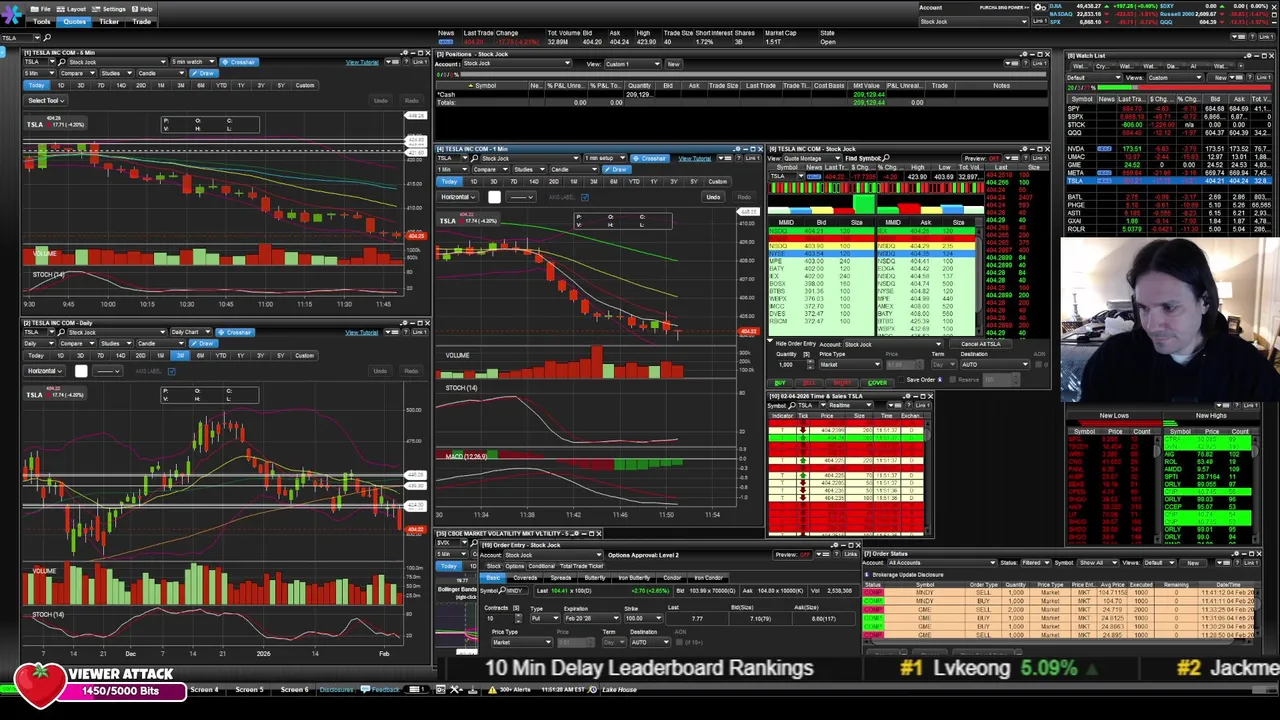
Task: Click Draw button in 5 Min chart
Action: pyautogui.click(x=204, y=73)
